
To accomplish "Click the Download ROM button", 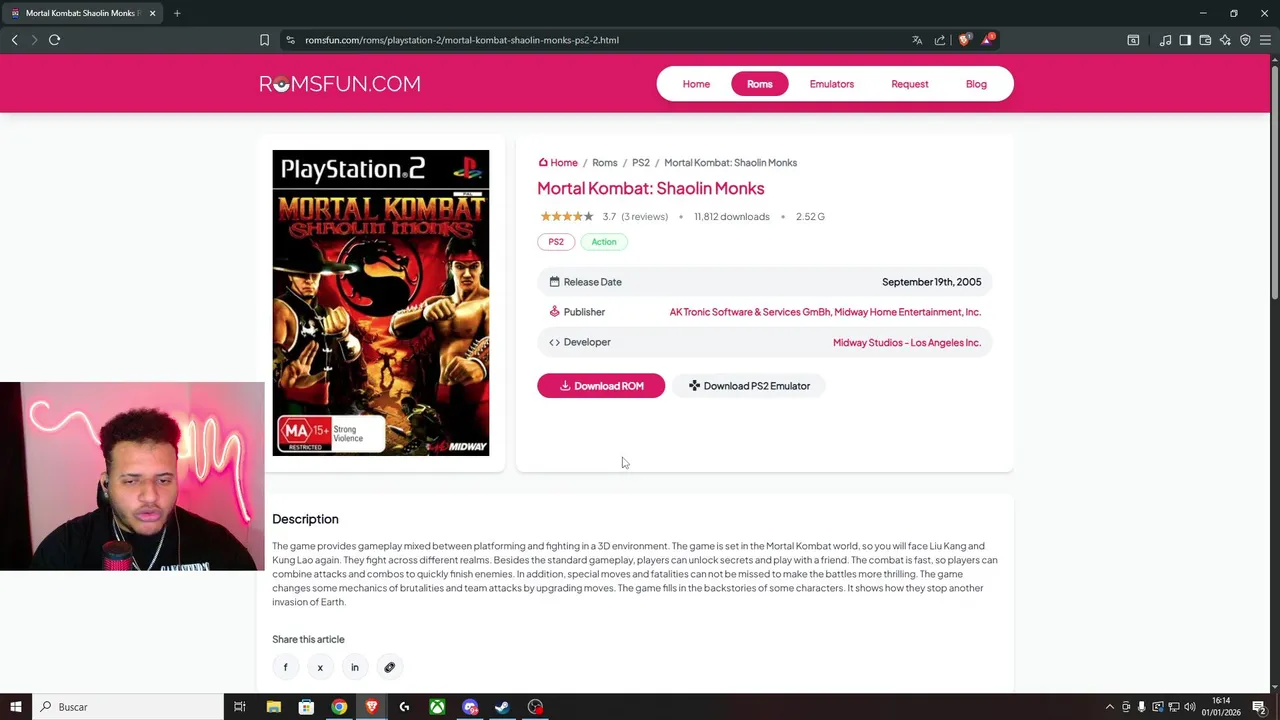I will click(601, 386).
